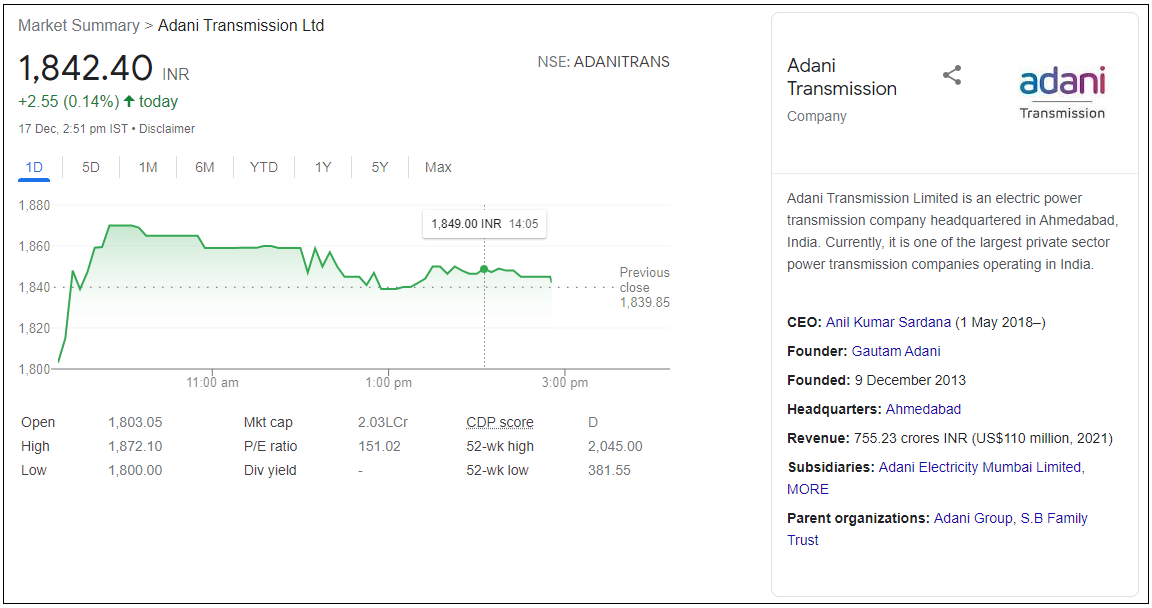The image size is (1152, 608).
Task: Click the current price 1,842.40
Action: point(85,68)
